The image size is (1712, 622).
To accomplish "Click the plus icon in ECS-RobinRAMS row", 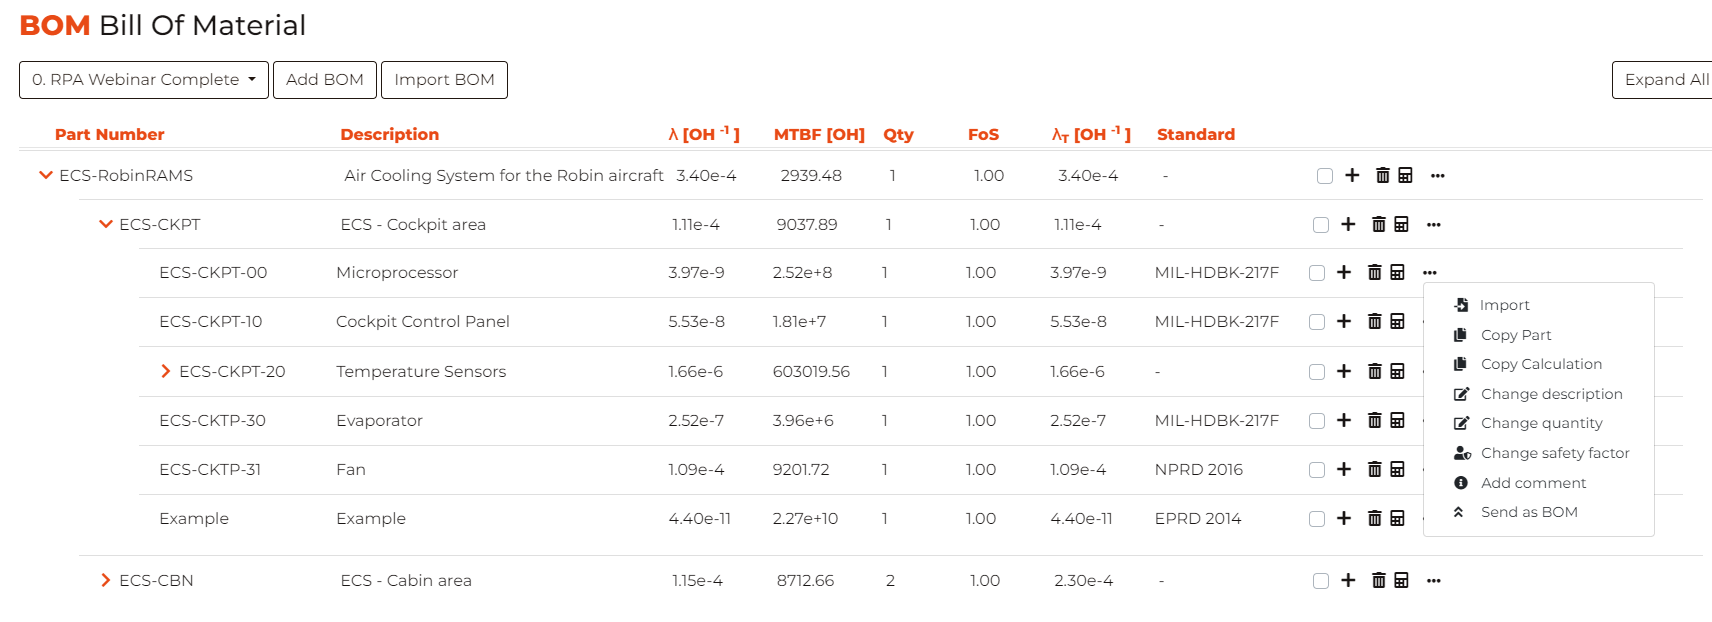I will pyautogui.click(x=1352, y=175).
